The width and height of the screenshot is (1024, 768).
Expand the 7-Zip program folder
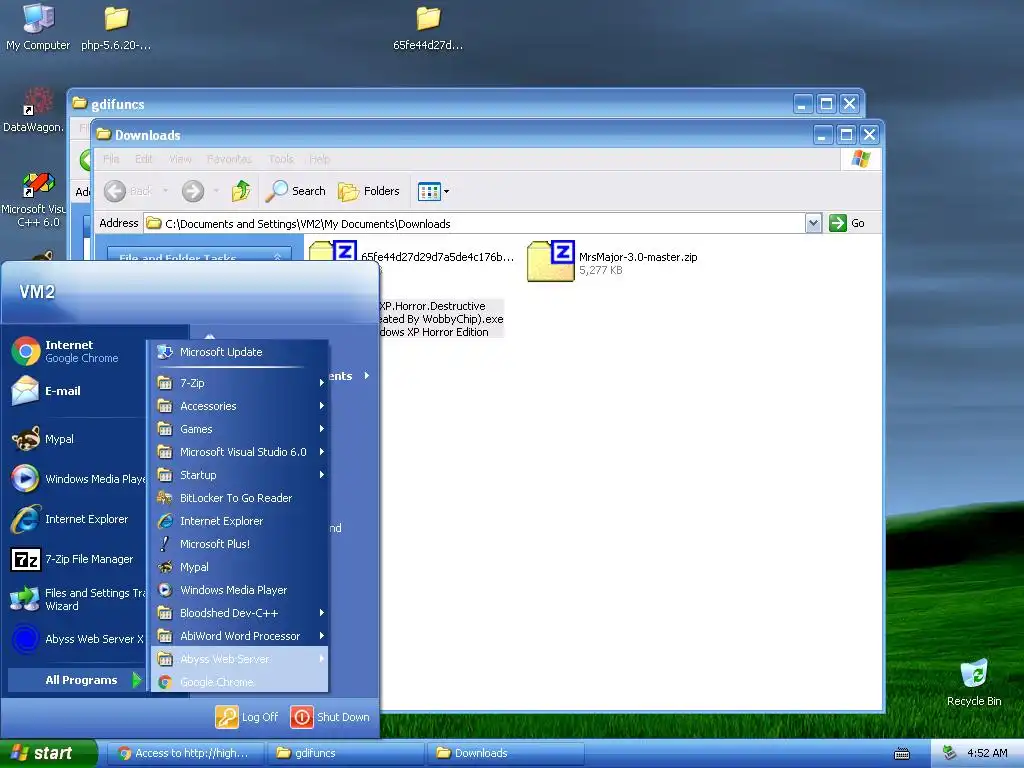(240, 383)
